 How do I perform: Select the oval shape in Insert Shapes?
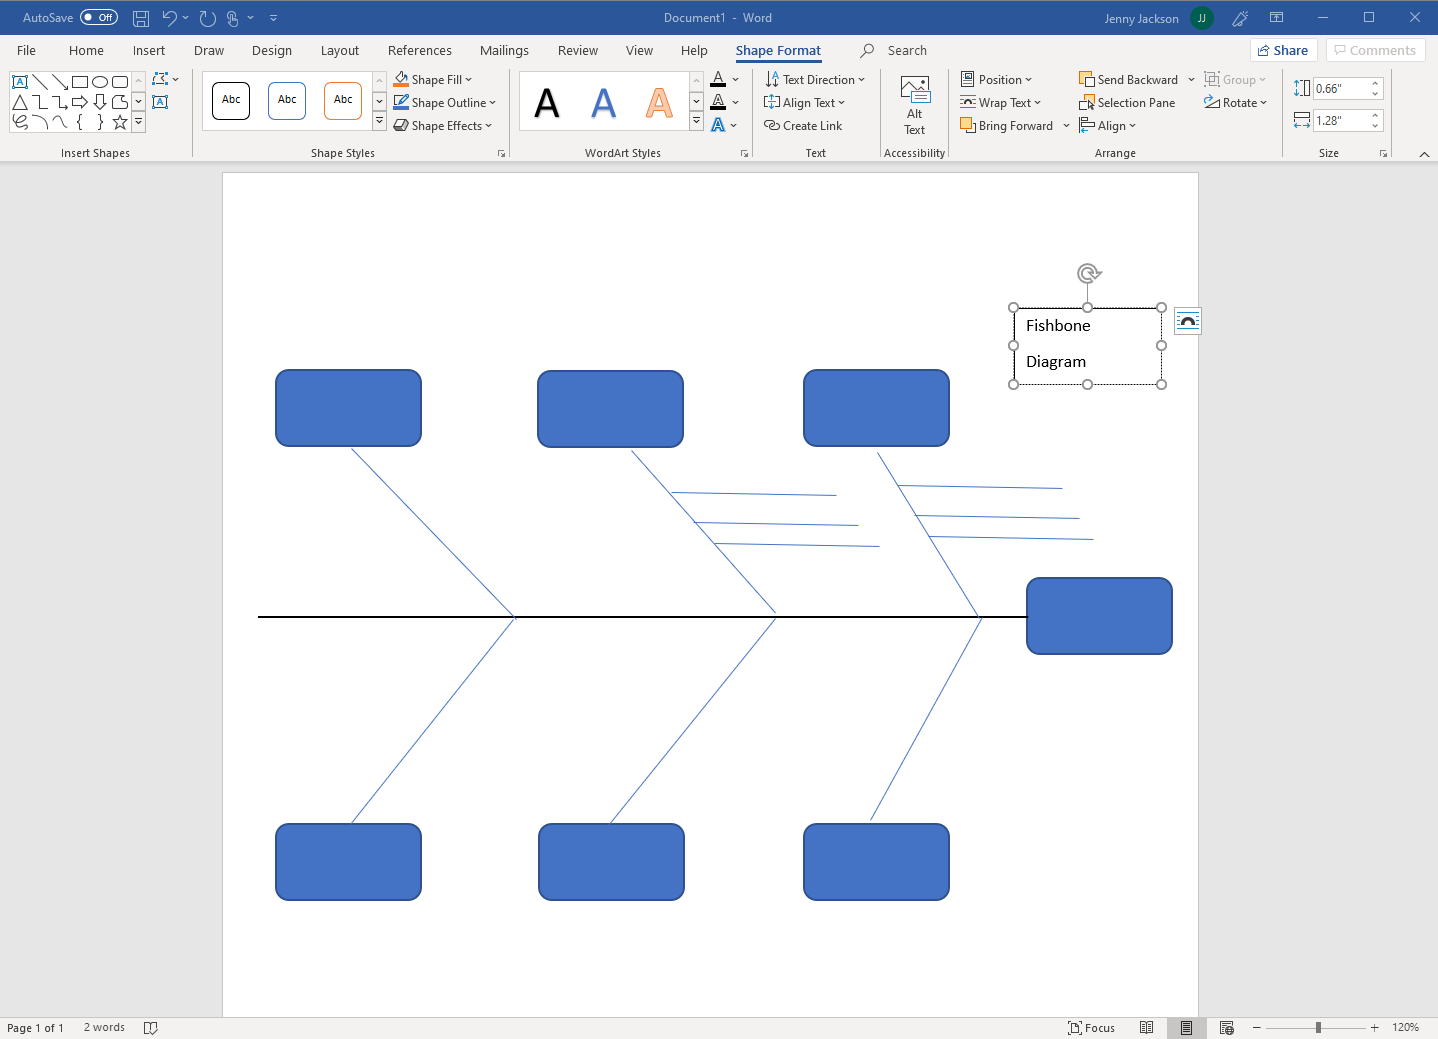pos(100,82)
